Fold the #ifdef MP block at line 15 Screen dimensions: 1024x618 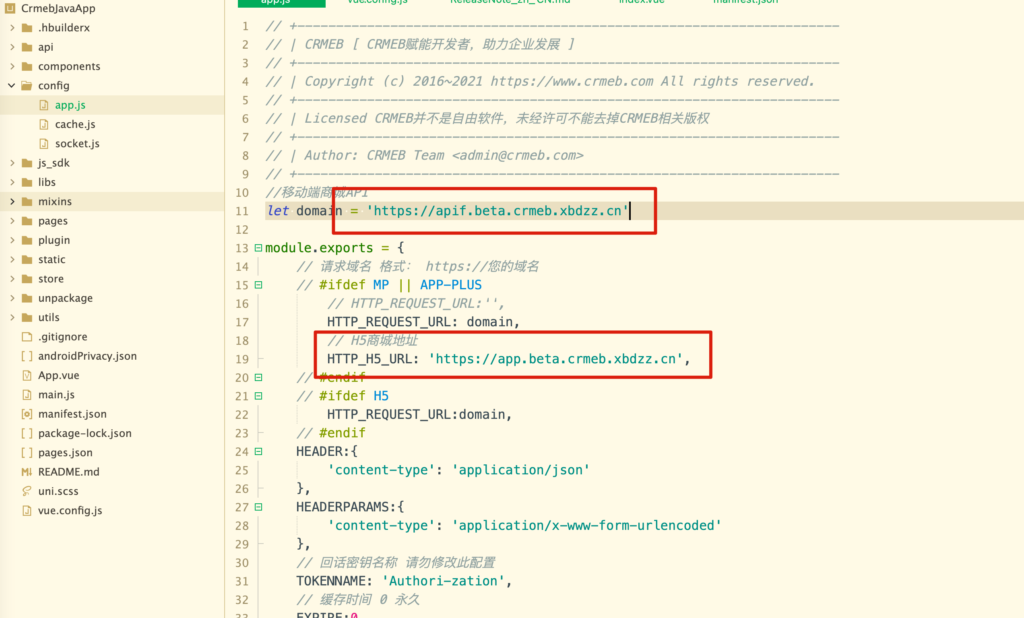pyautogui.click(x=259, y=285)
